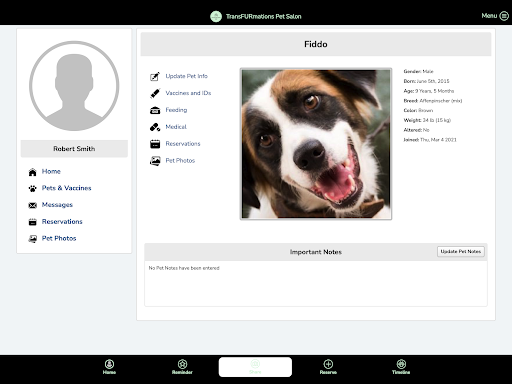The width and height of the screenshot is (512, 384).
Task: Open the Timeline bottom tab
Action: point(401,367)
